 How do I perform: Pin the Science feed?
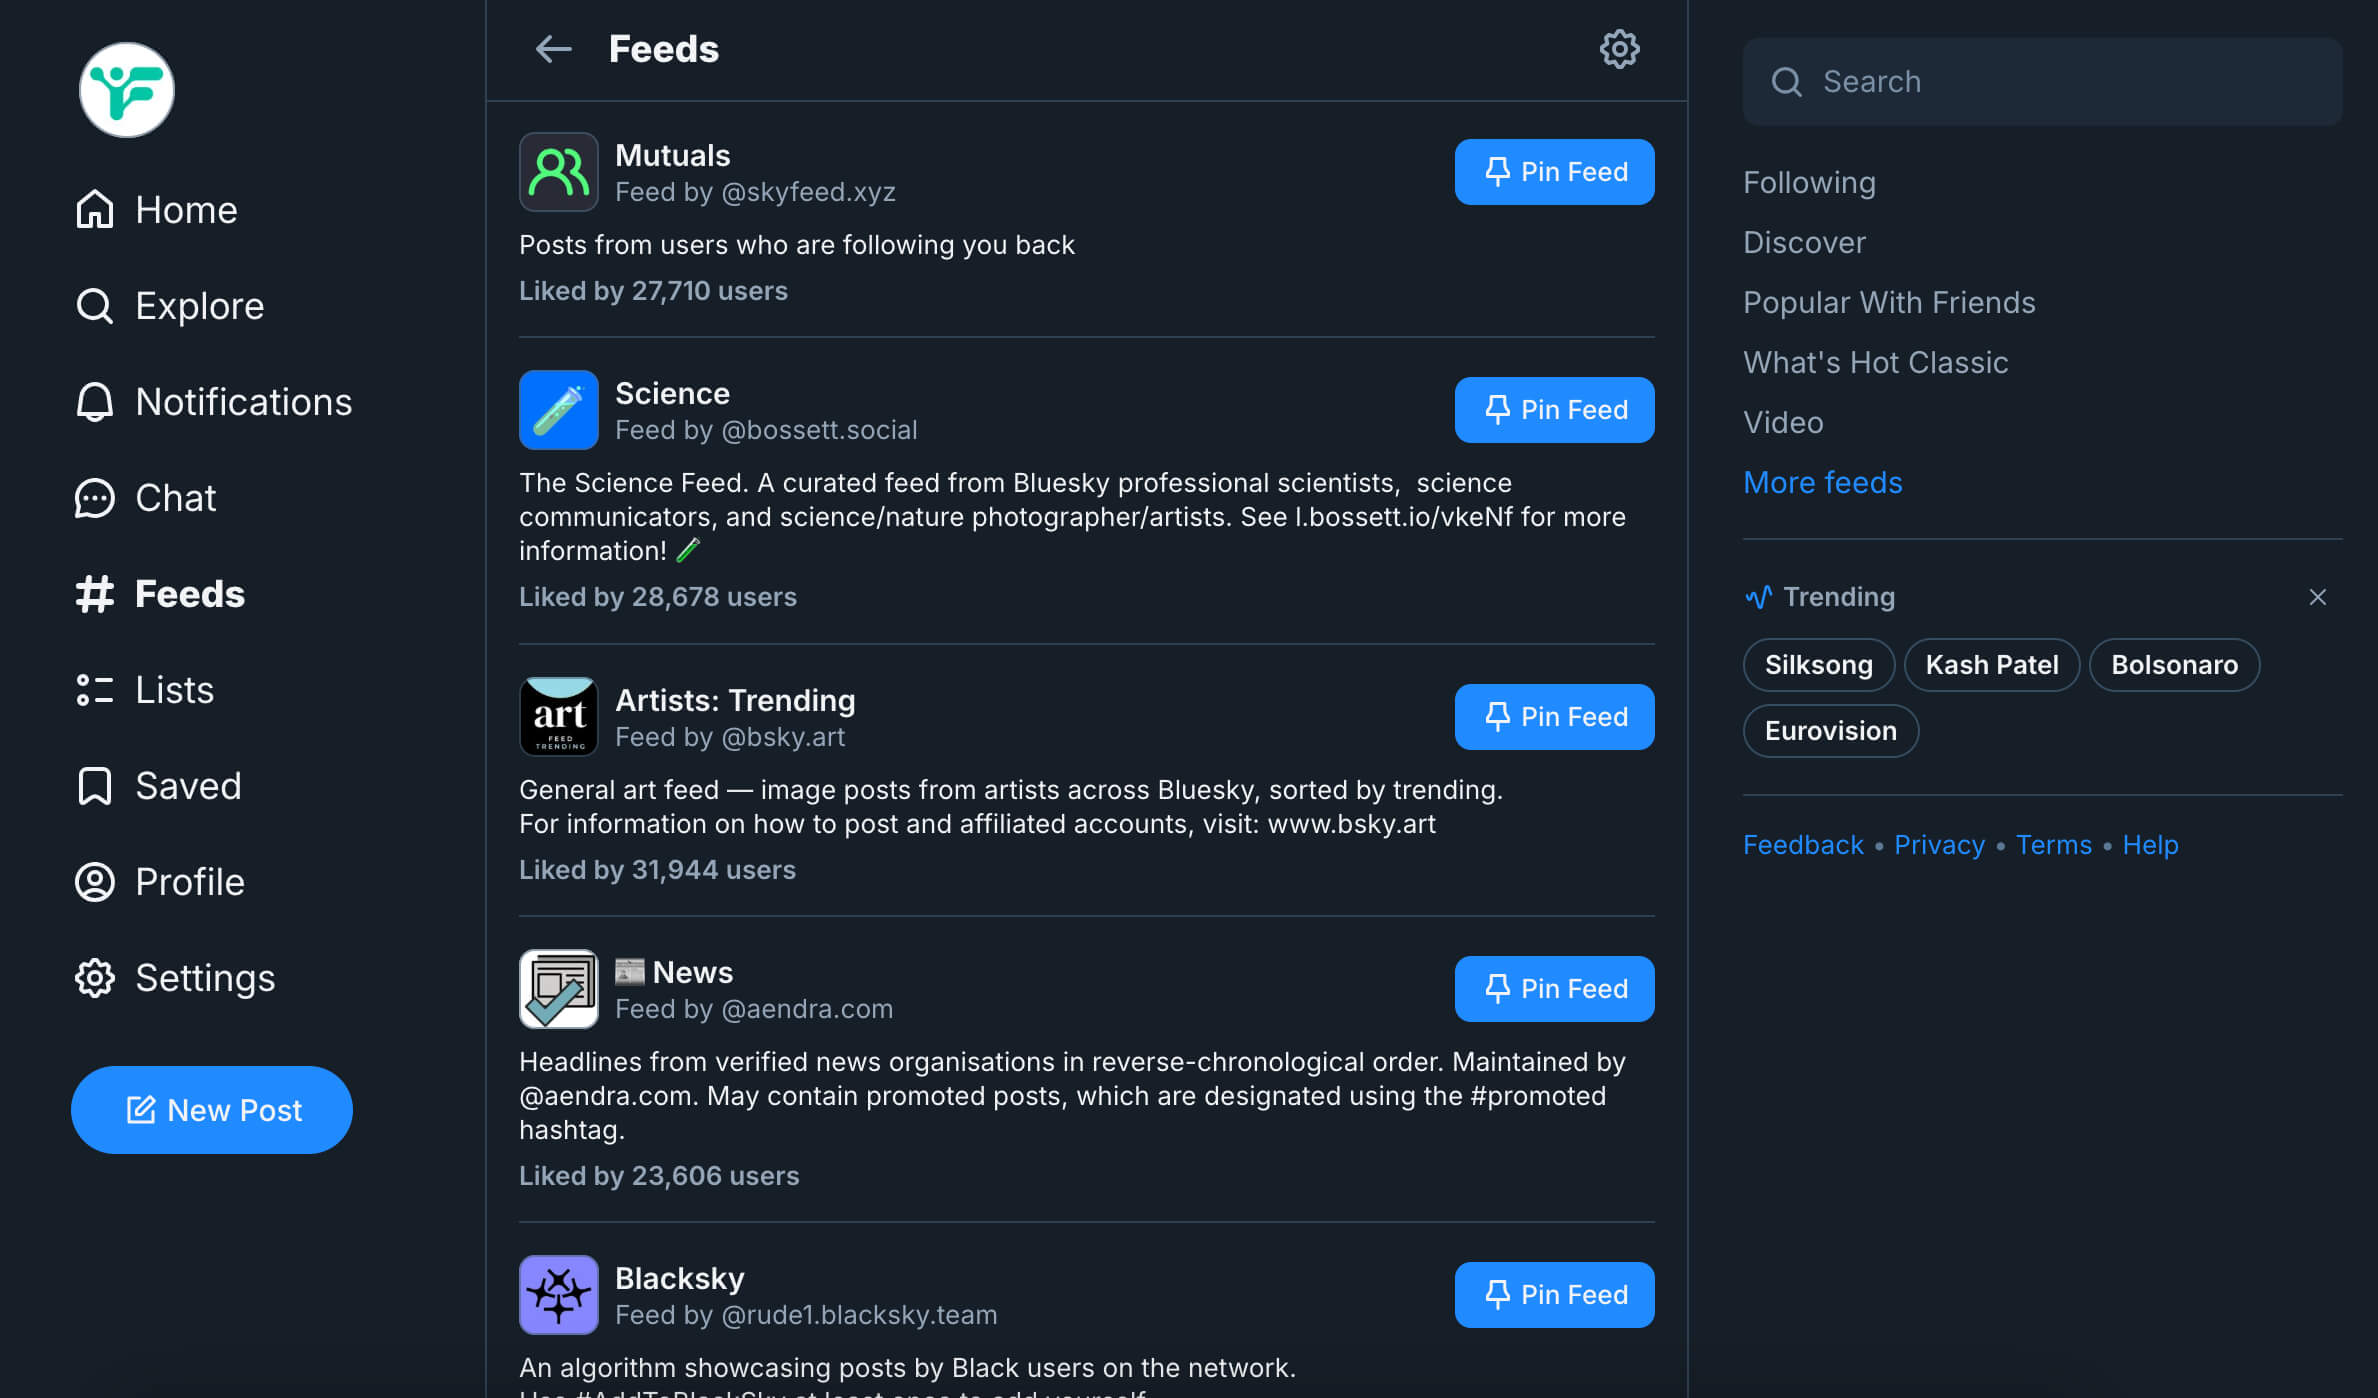1554,410
